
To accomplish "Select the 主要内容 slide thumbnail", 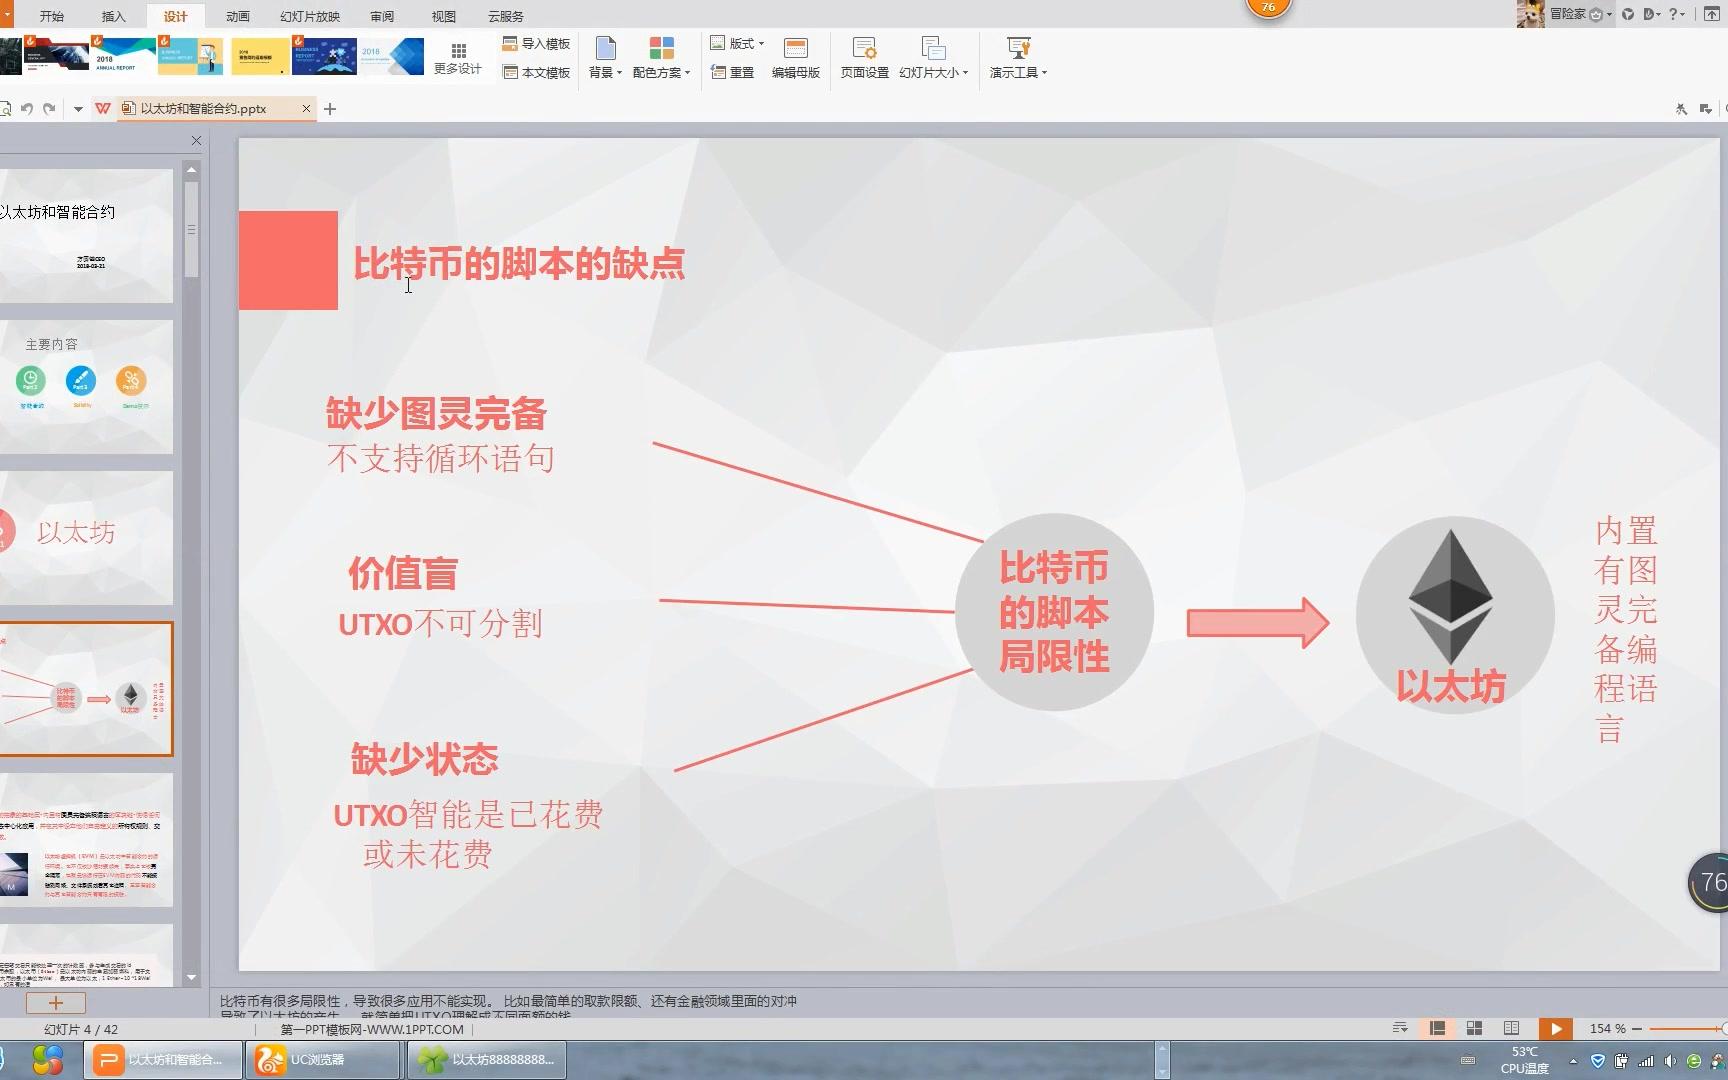I will click(x=86, y=386).
